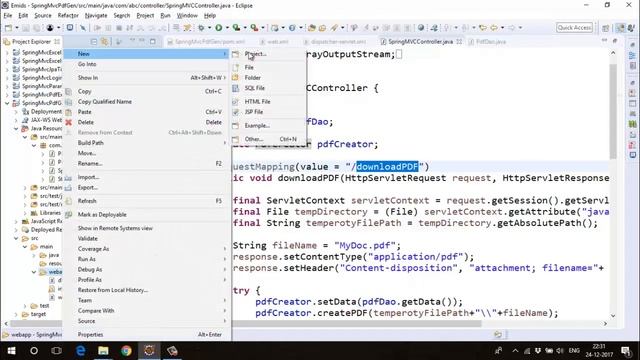Click the Last Edit Location toolbar icon
Viewport: 640px width, 360px height.
483,28
